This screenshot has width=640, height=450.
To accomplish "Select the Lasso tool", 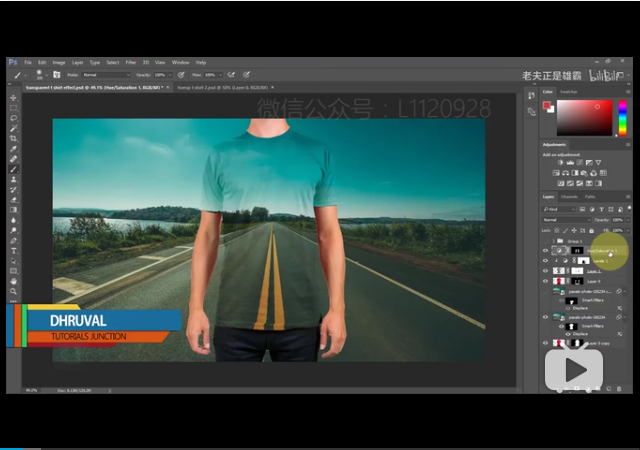I will pos(13,118).
